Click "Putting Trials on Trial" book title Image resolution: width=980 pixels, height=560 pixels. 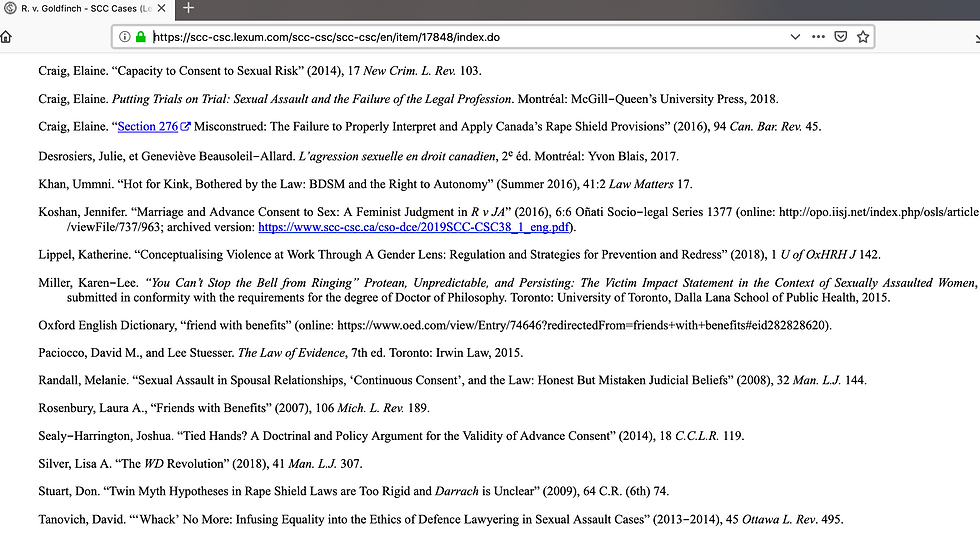point(311,99)
